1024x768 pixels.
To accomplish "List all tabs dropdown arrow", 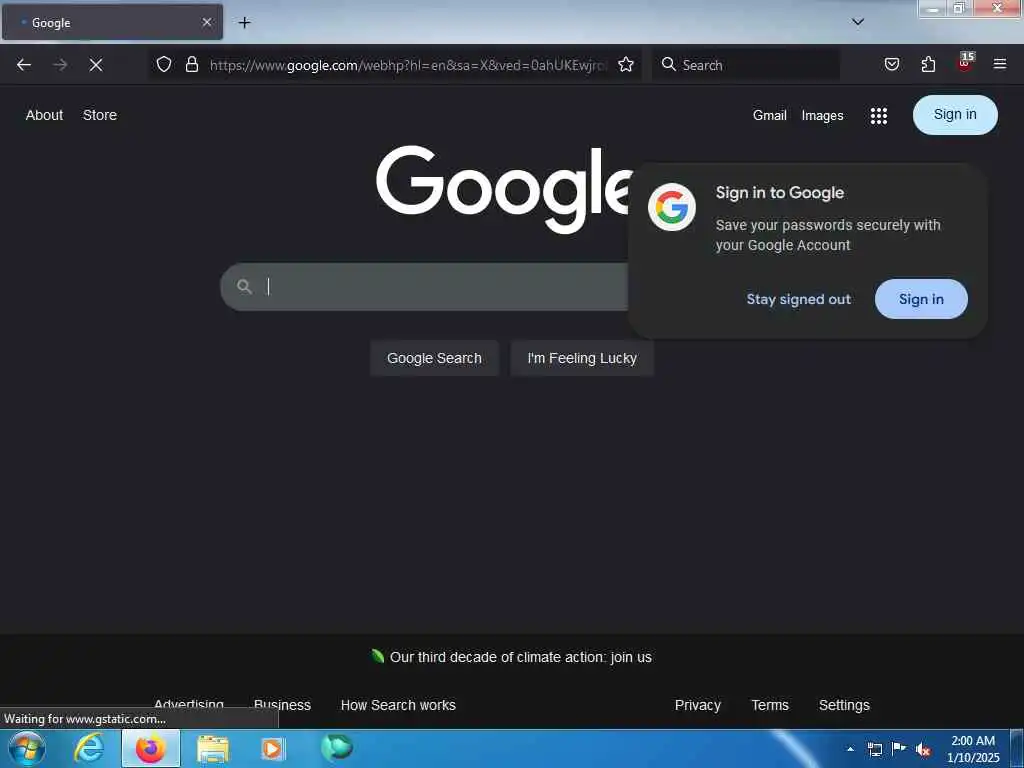I will point(858,22).
